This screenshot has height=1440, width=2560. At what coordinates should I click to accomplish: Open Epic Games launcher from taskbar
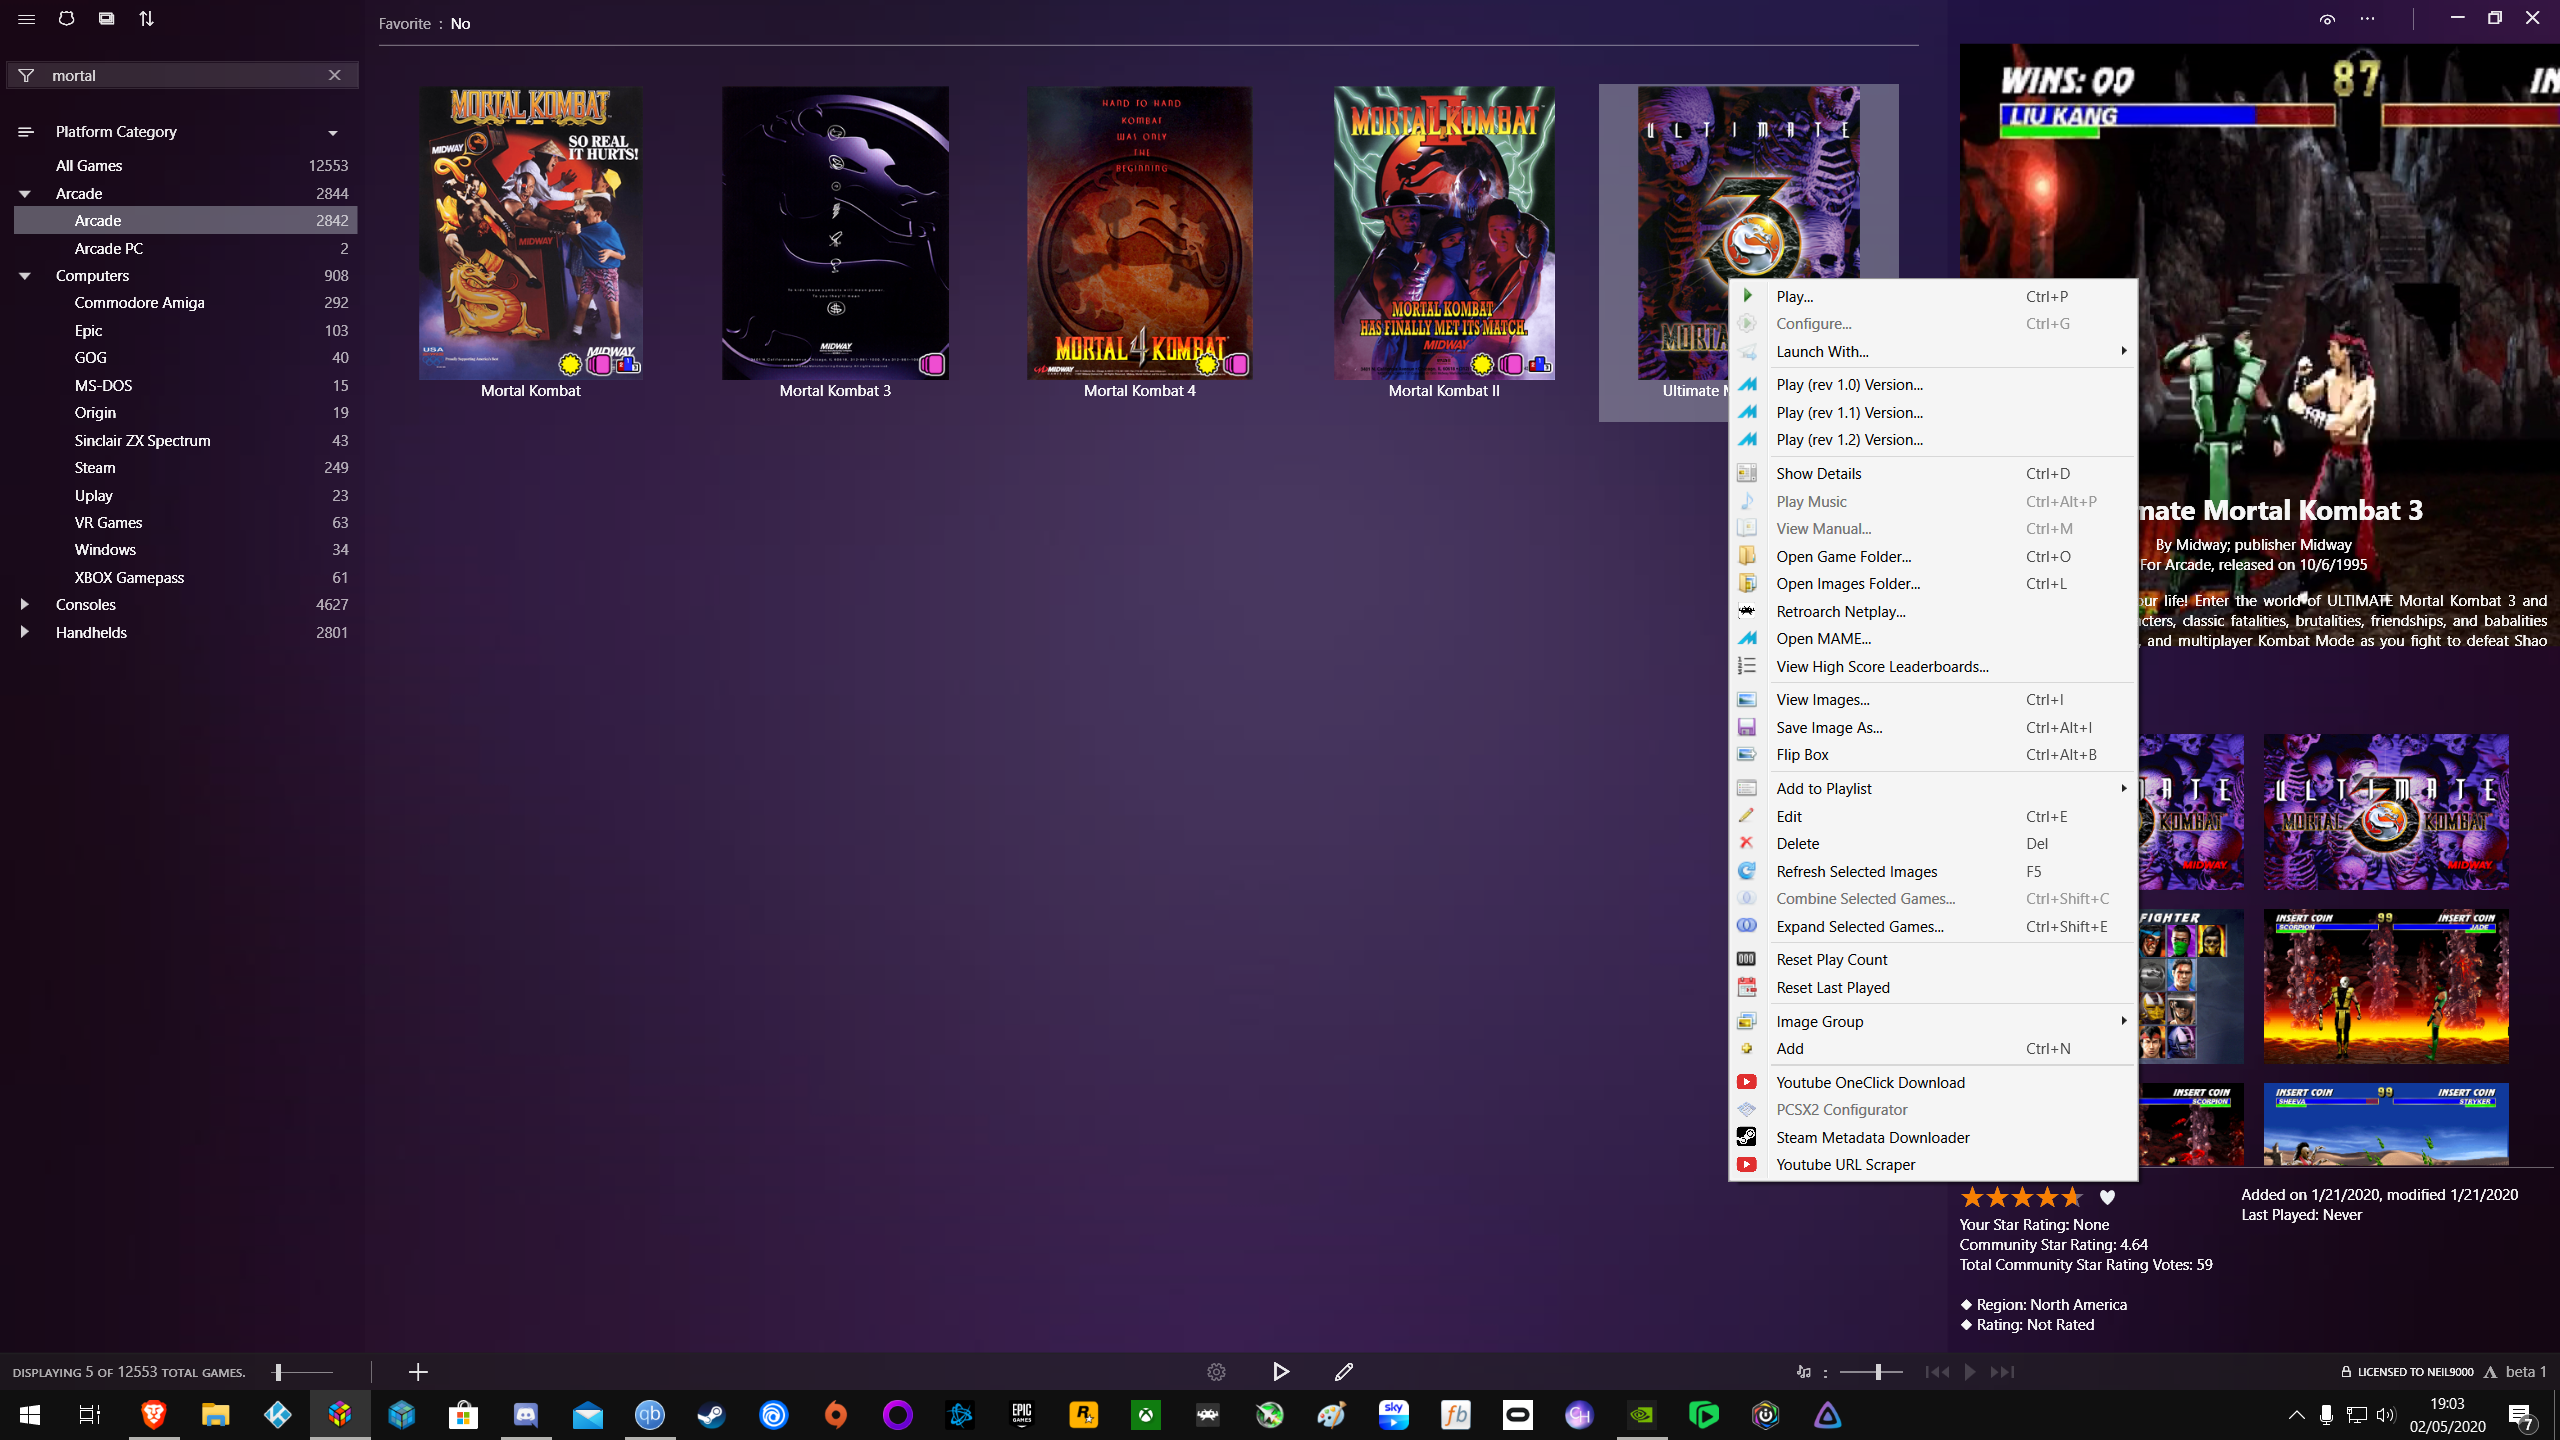tap(1022, 1415)
